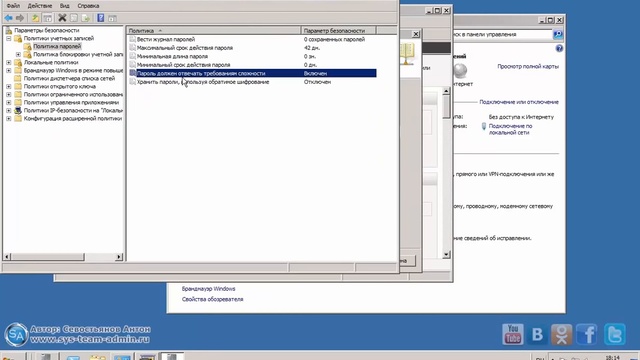The image size is (640, 360).
Task: Select Минимальный срок действия пароля policy
Action: coord(183,65)
